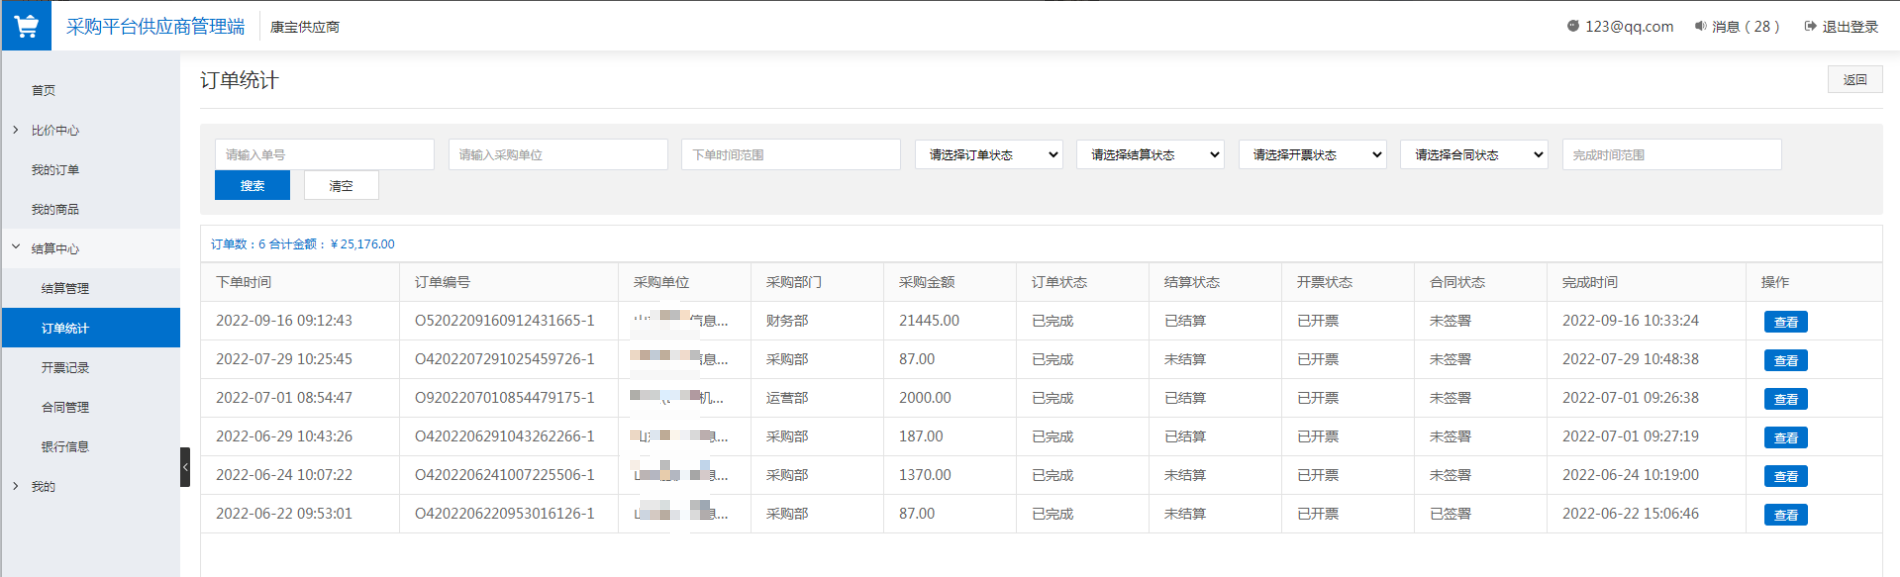Click the order time 2022-06-24 10:07:22
Screen dimensions: 1900x577
click(x=284, y=475)
